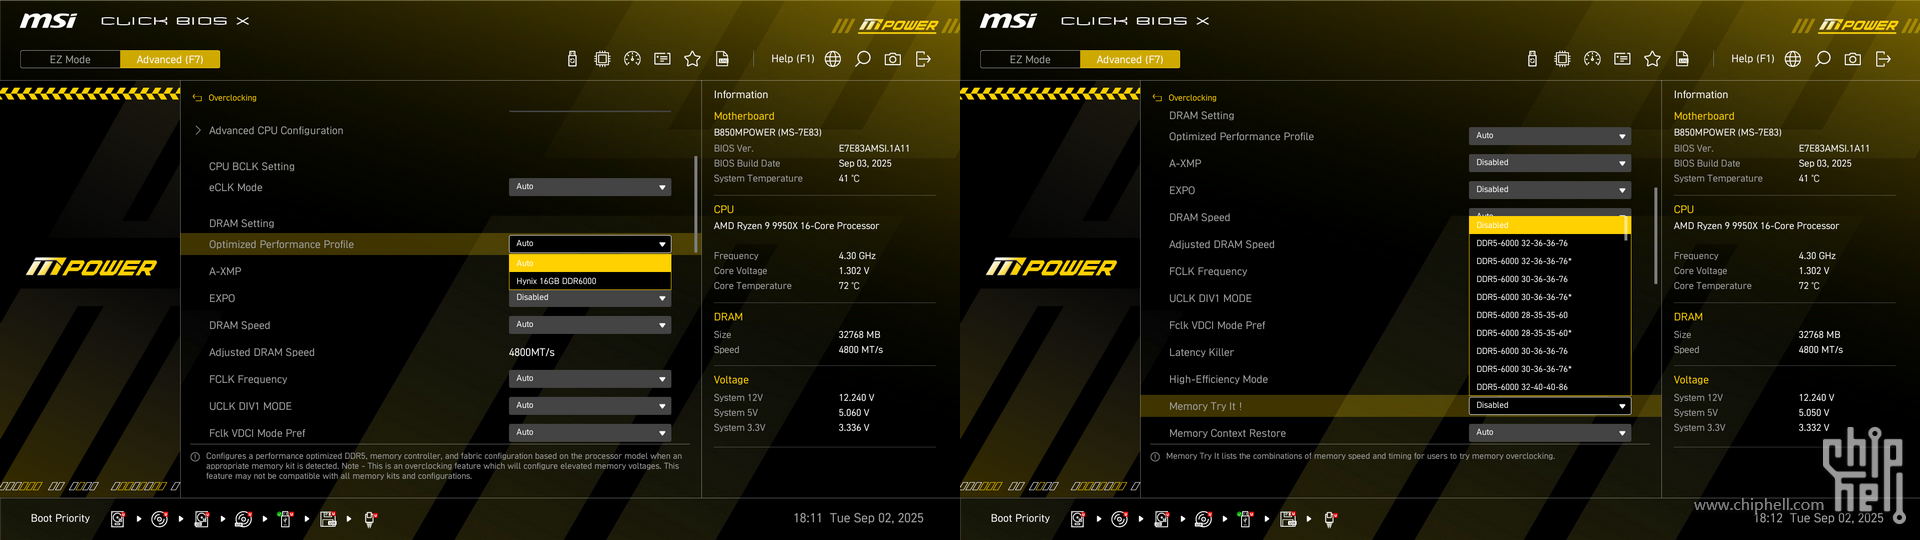
Task: Open A-XMP dropdown in right BIOS
Action: pyautogui.click(x=1550, y=163)
